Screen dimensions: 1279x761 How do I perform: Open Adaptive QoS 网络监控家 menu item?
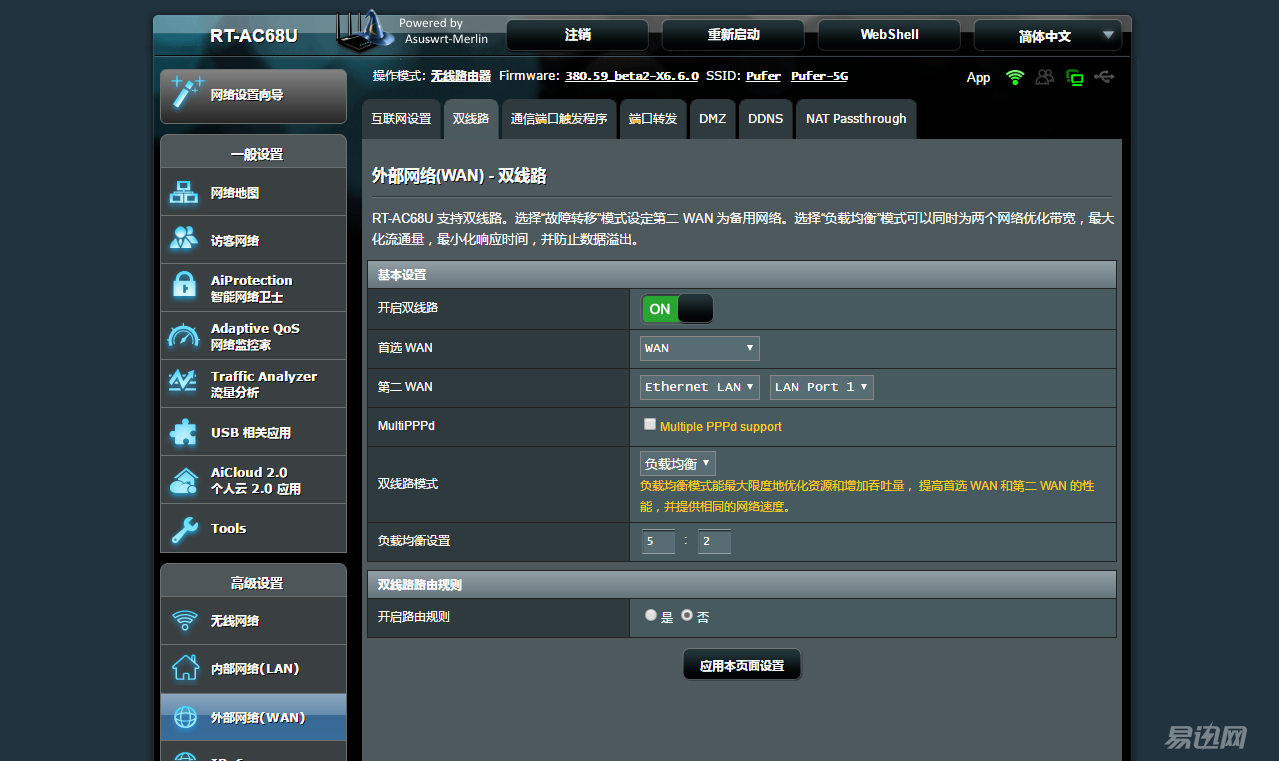point(253,336)
